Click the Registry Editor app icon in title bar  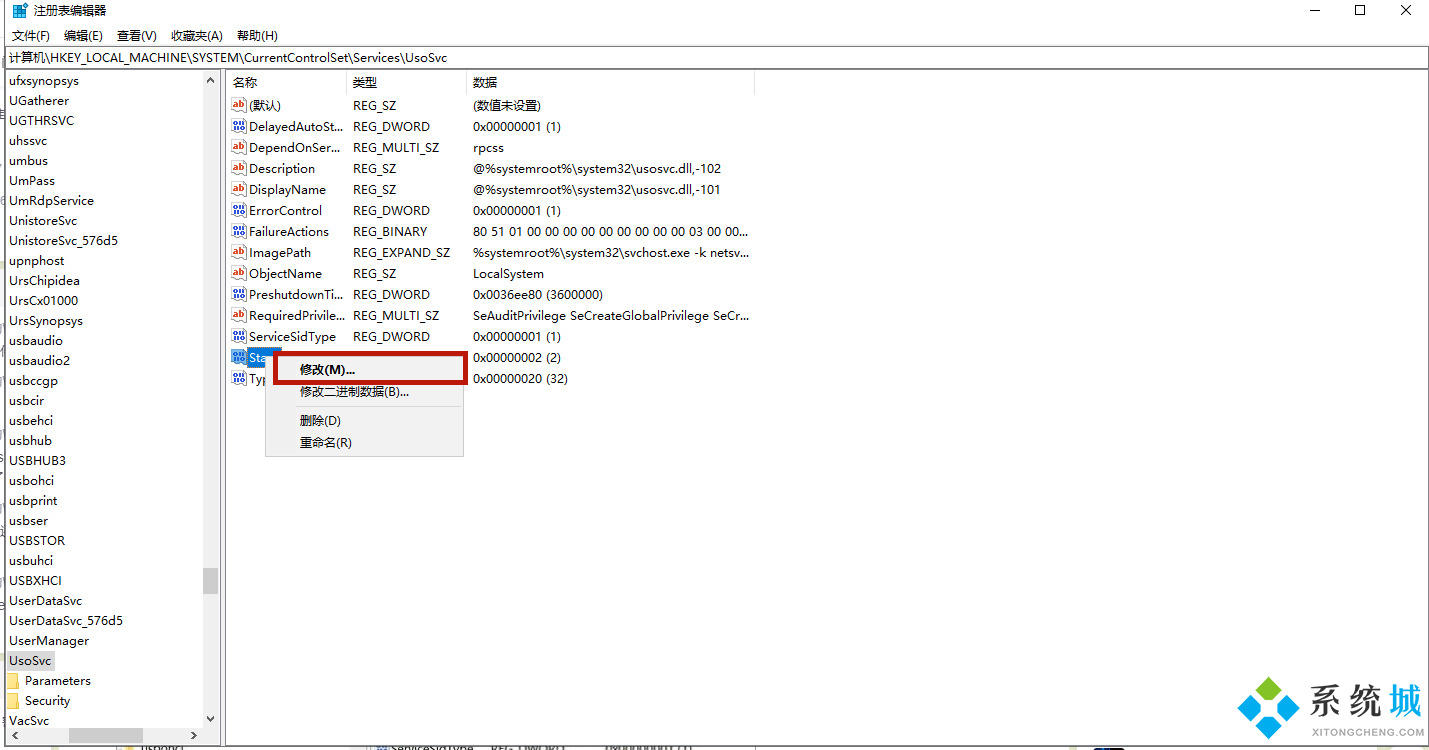click(20, 11)
